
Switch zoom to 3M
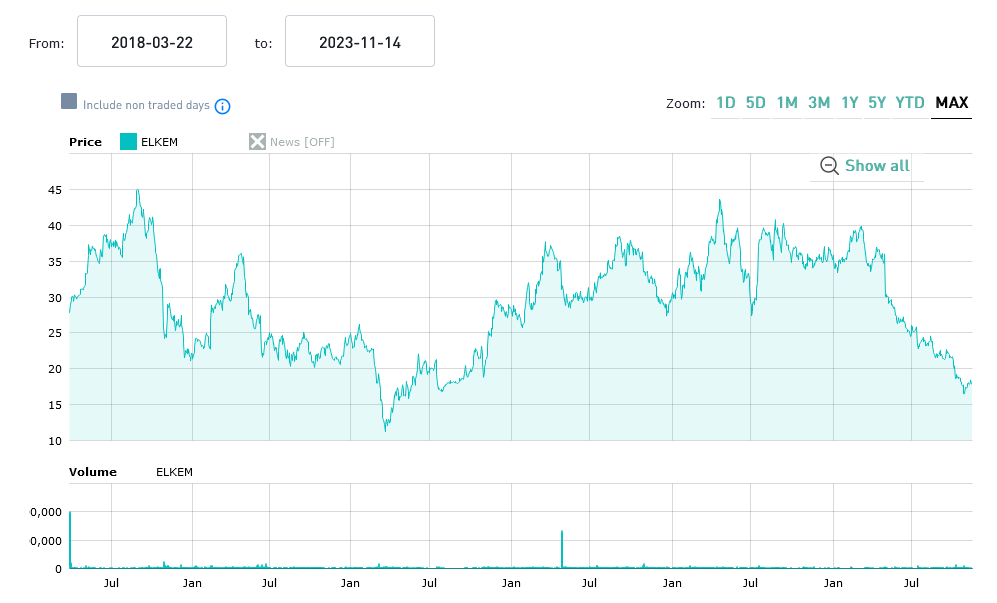pyautogui.click(x=818, y=103)
